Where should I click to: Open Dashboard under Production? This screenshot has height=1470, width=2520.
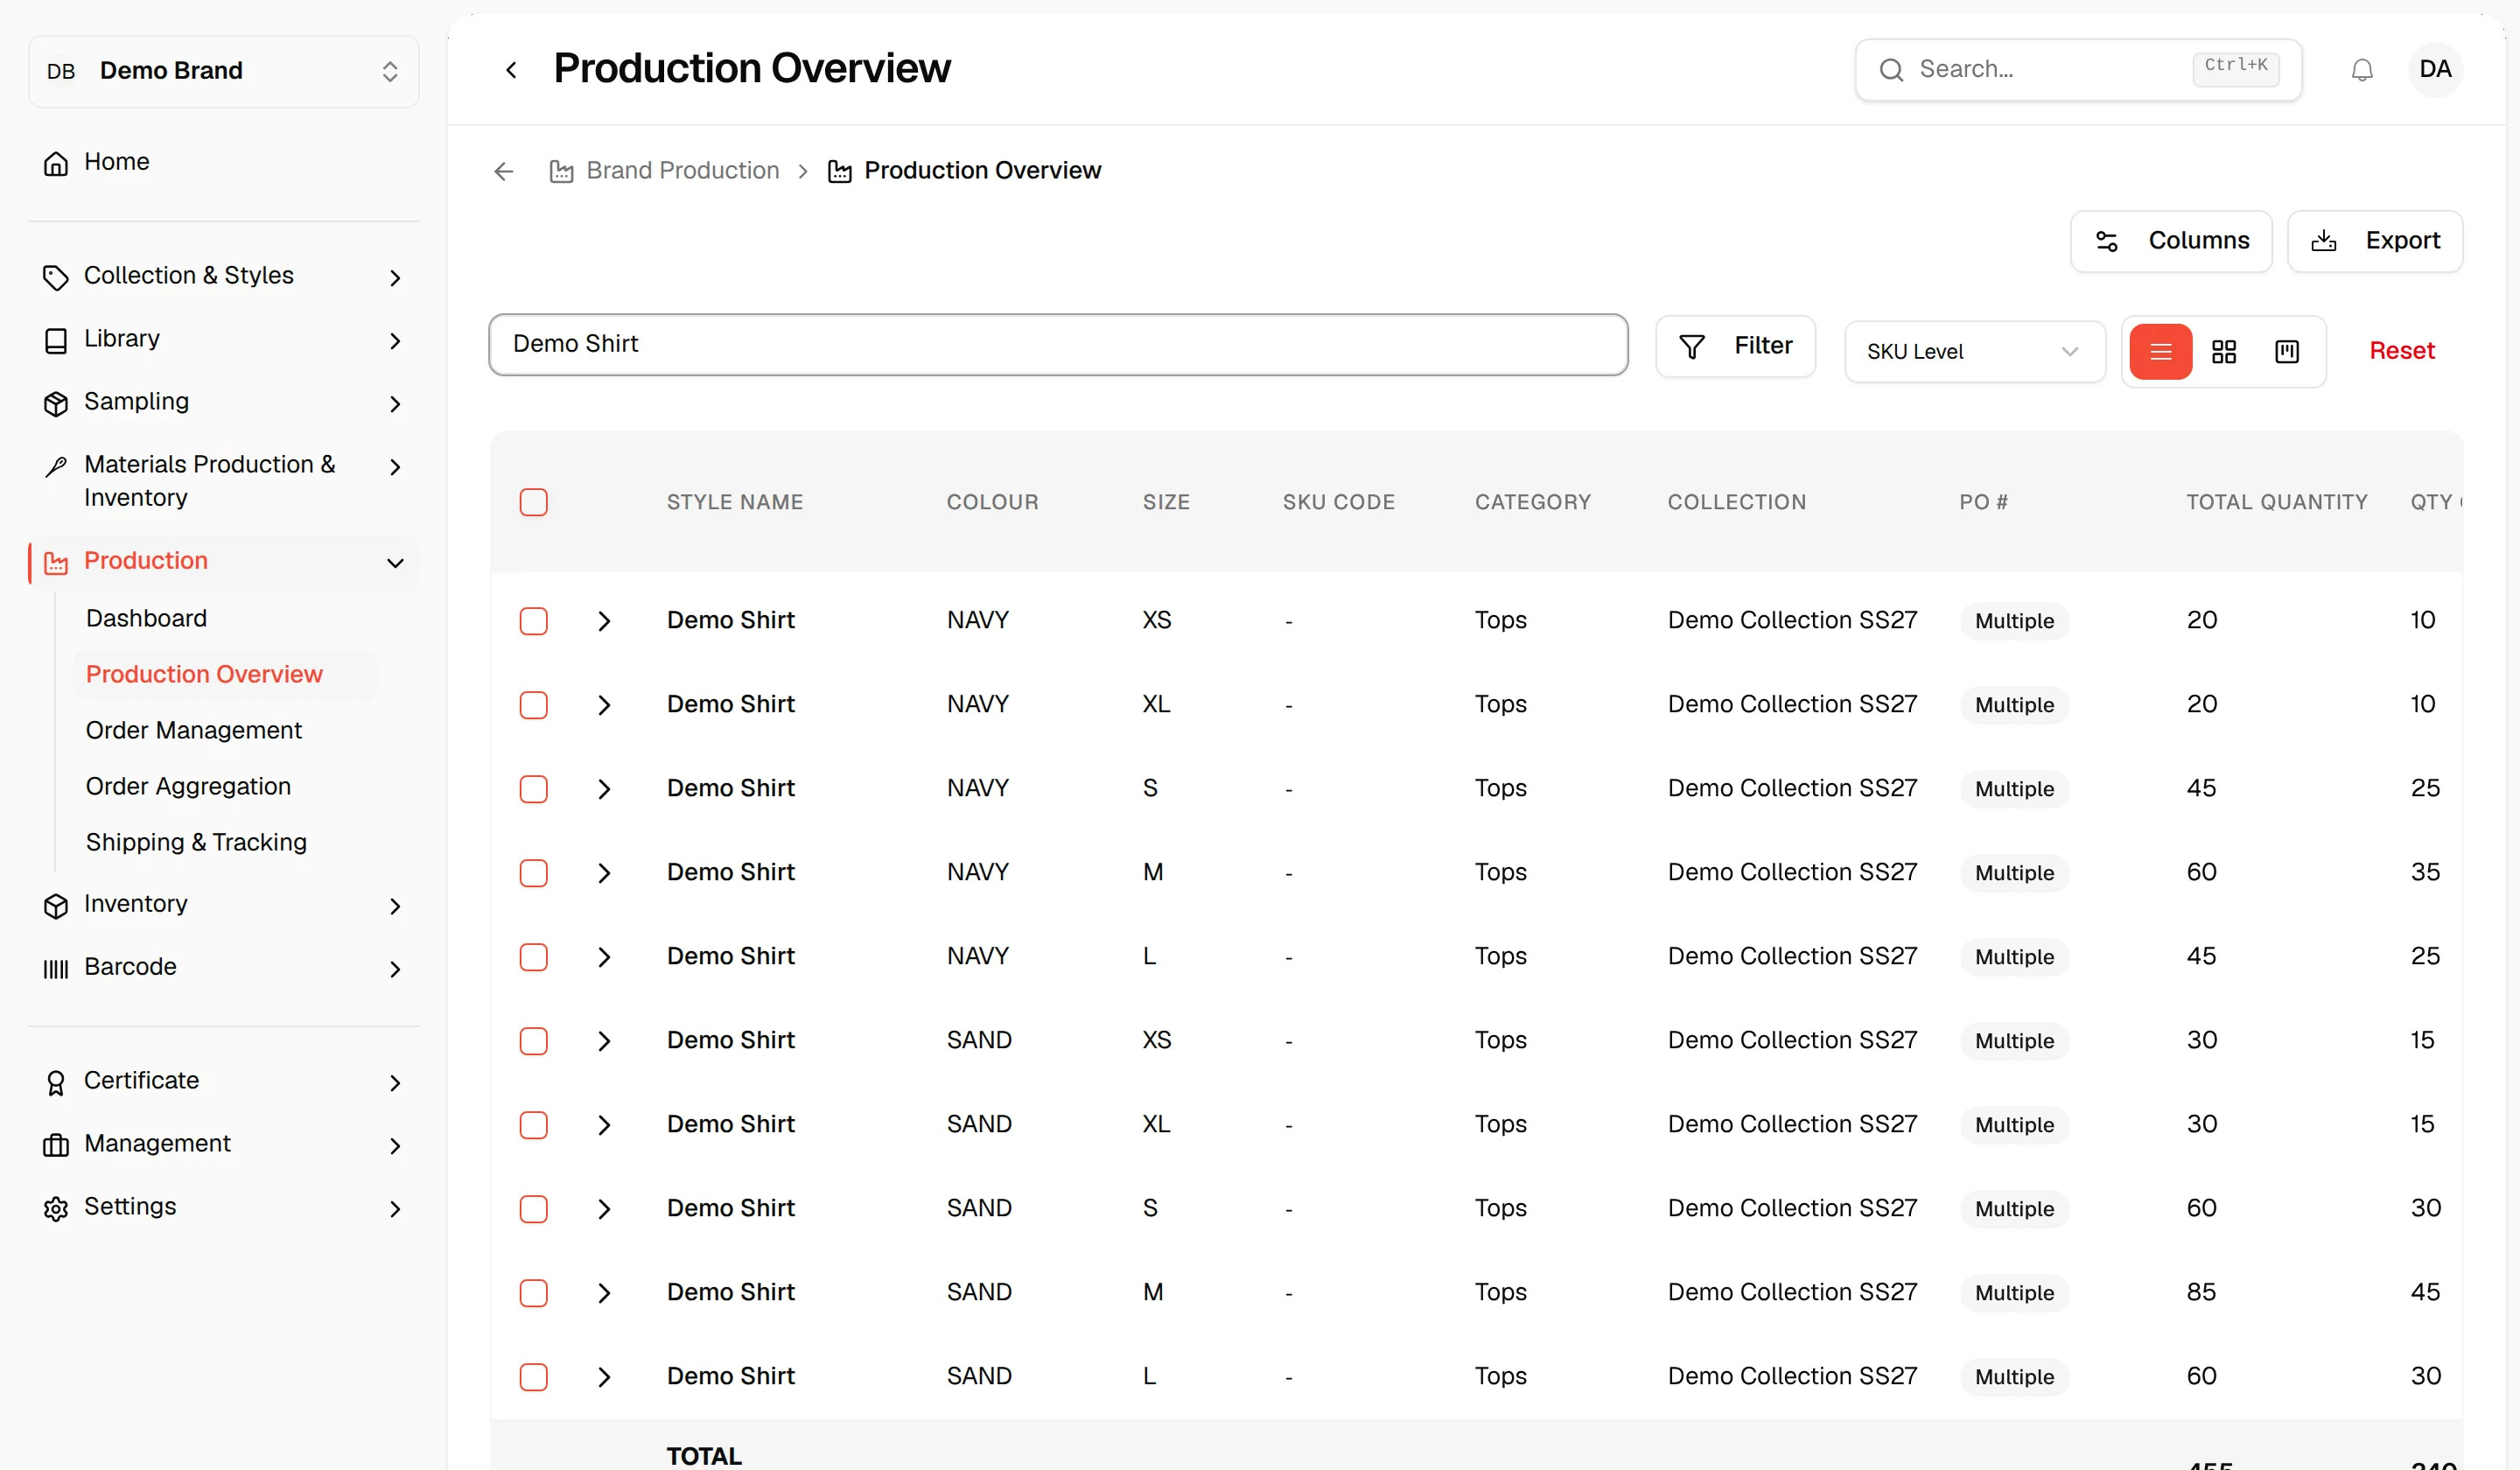[146, 618]
